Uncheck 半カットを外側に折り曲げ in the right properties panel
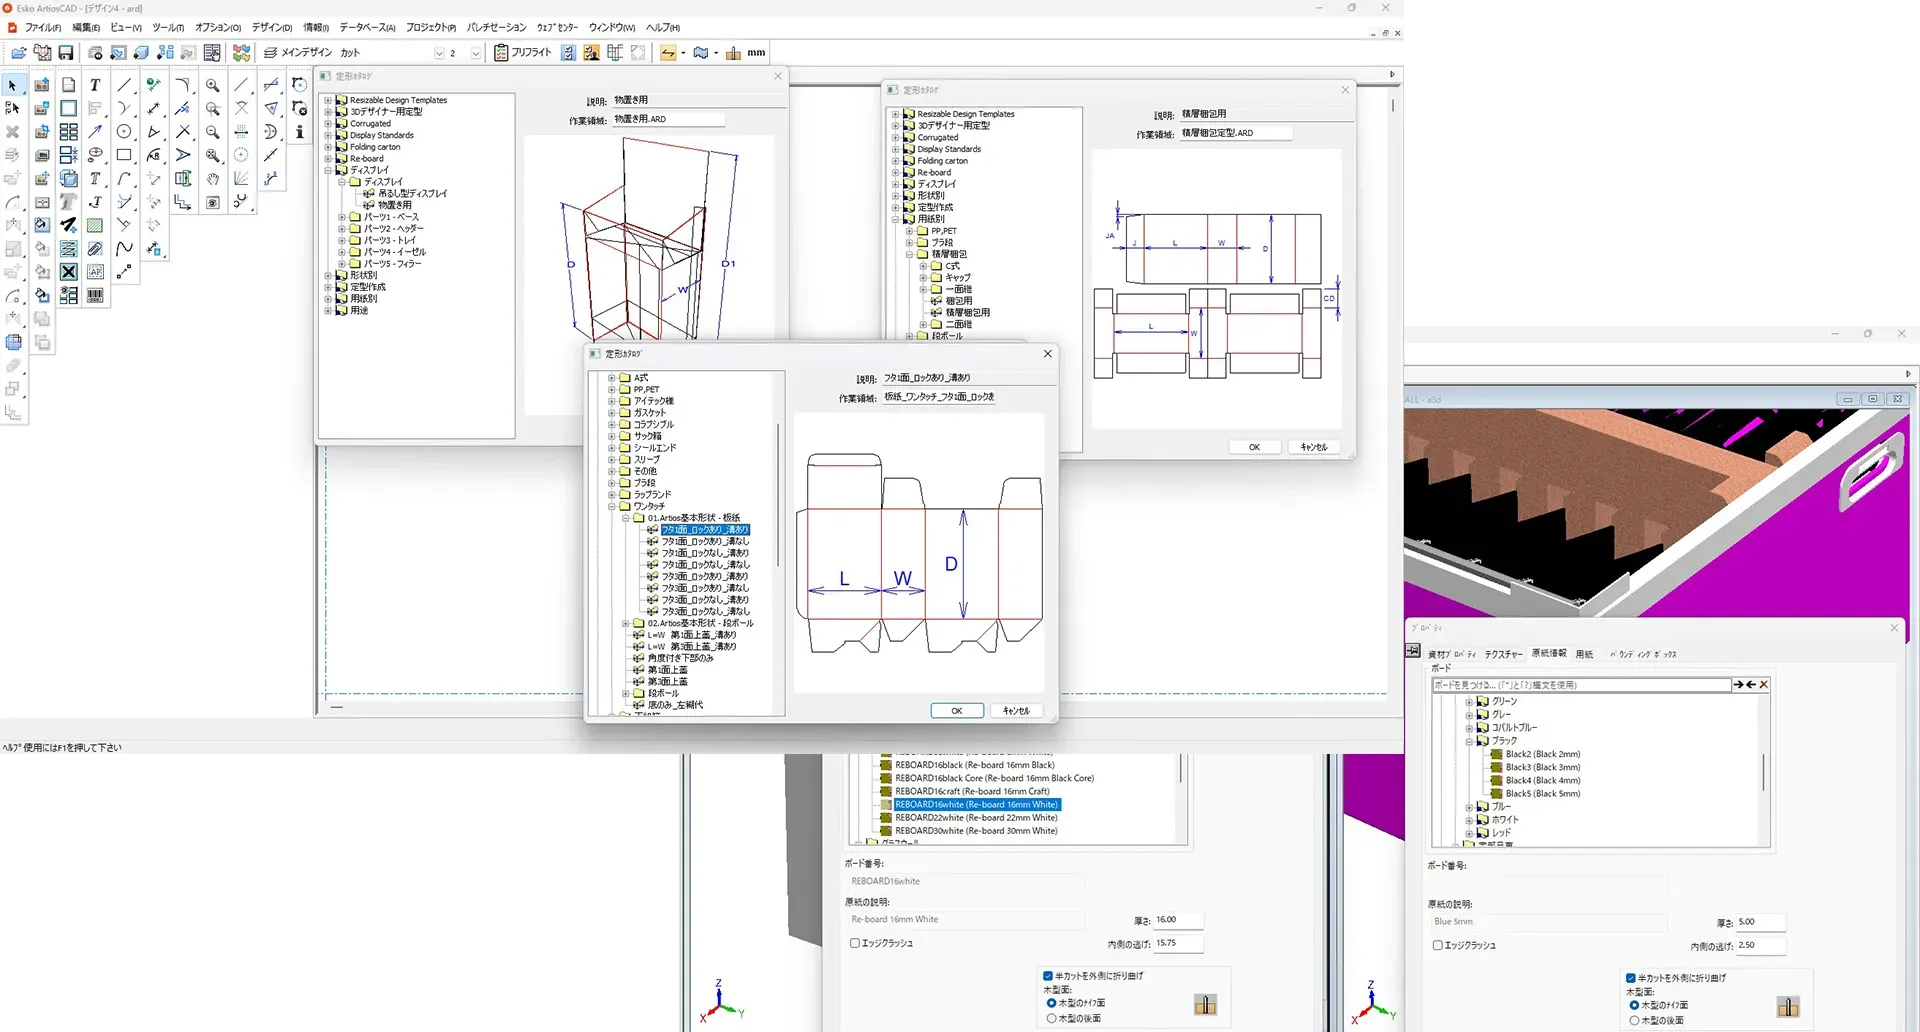 point(1631,978)
